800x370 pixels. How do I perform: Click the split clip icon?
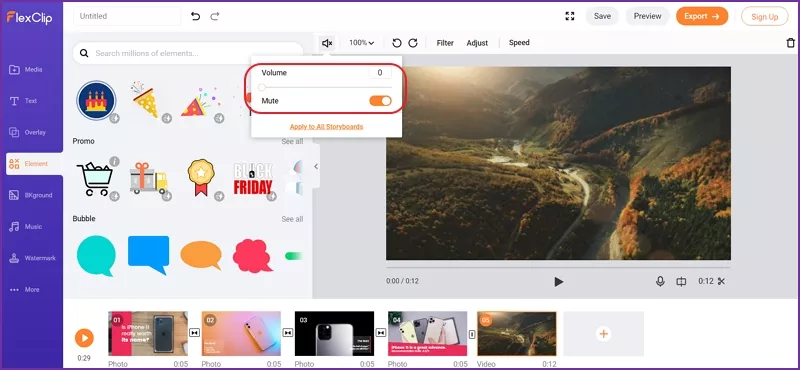681,282
